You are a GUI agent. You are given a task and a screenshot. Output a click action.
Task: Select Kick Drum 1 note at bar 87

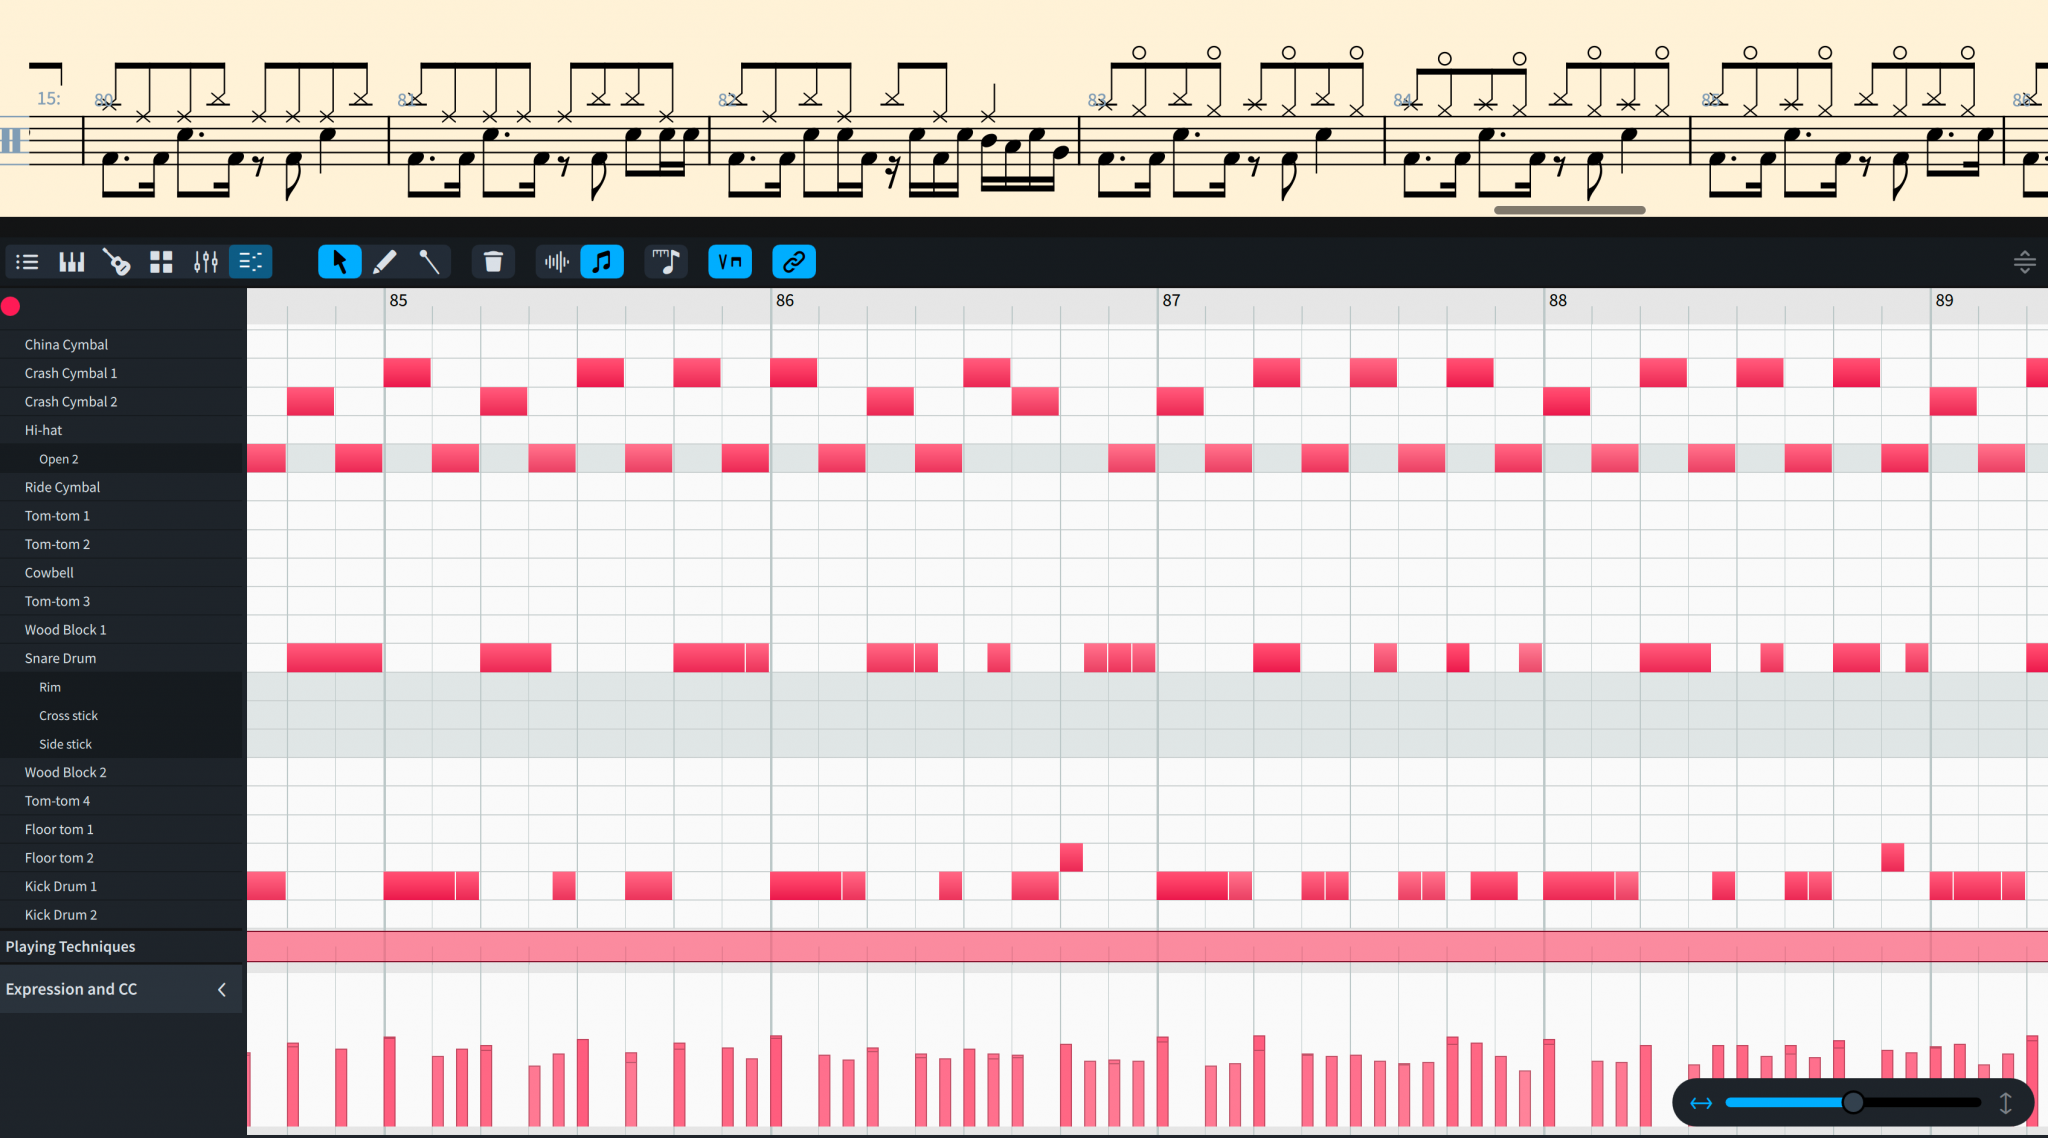(1192, 886)
